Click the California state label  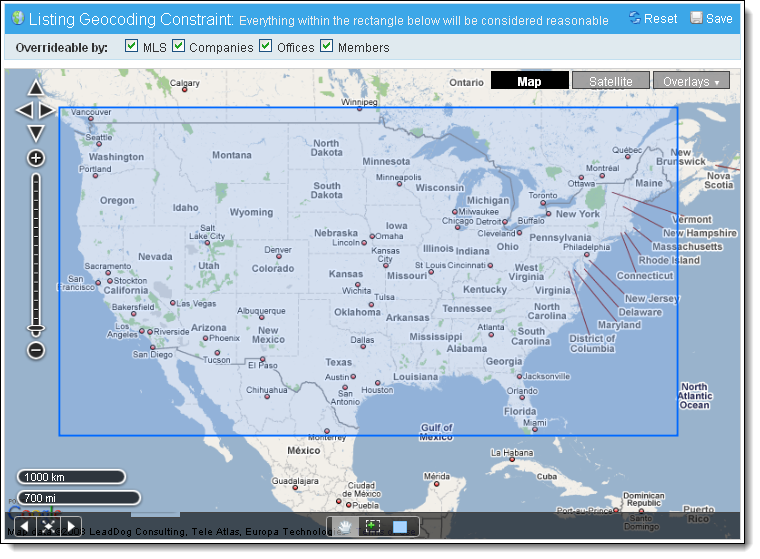click(x=126, y=290)
